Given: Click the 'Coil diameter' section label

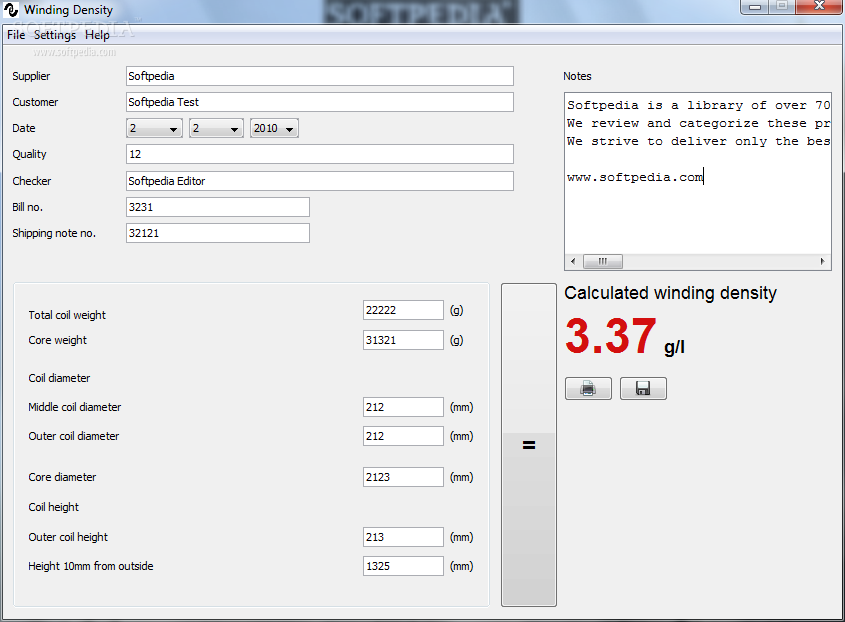Looking at the screenshot, I should [x=59, y=378].
